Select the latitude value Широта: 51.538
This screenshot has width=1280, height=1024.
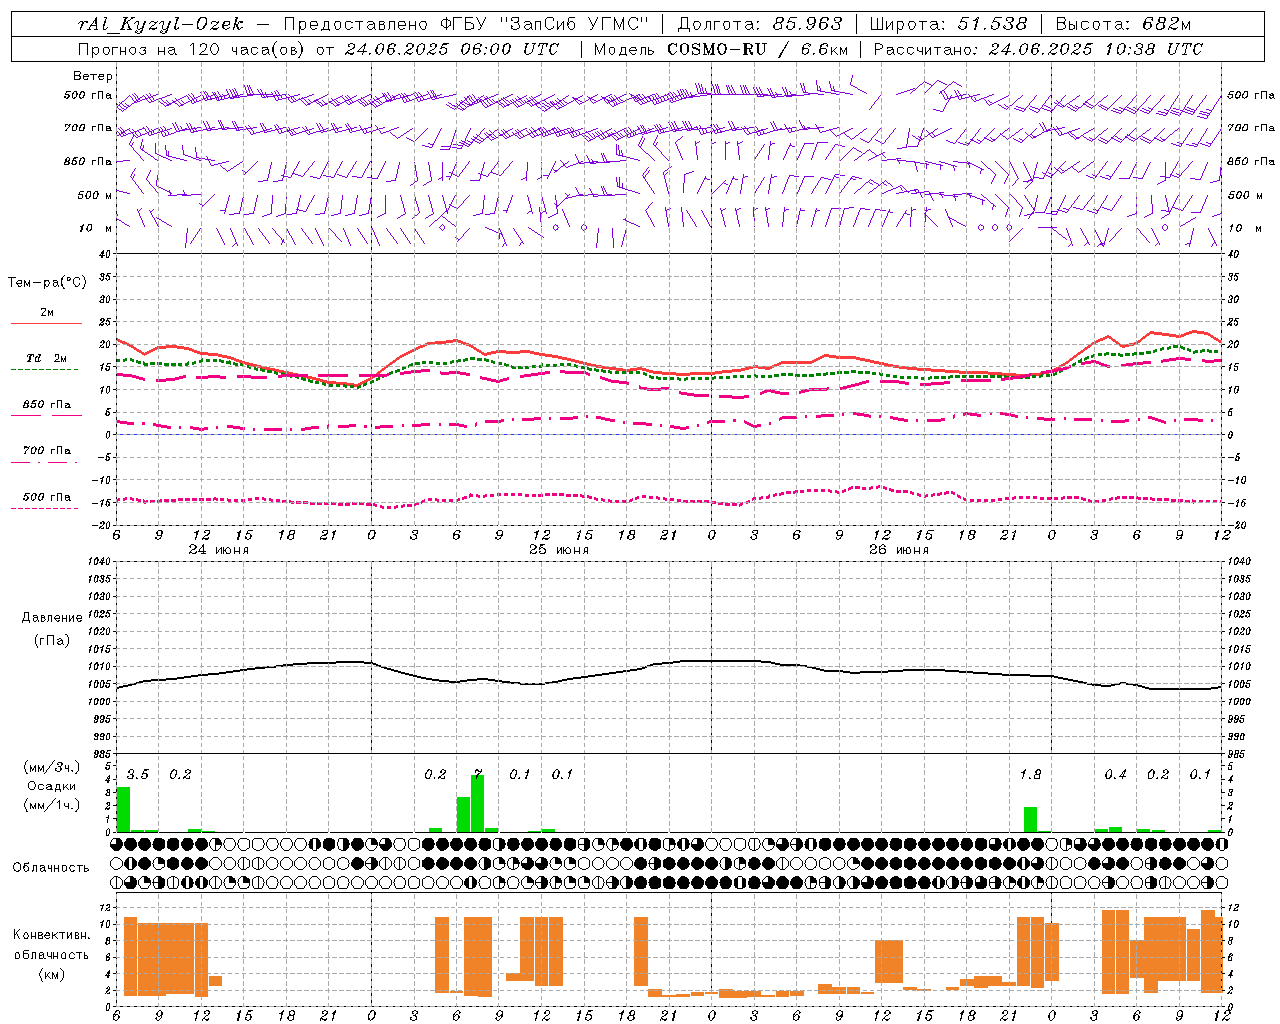point(948,24)
